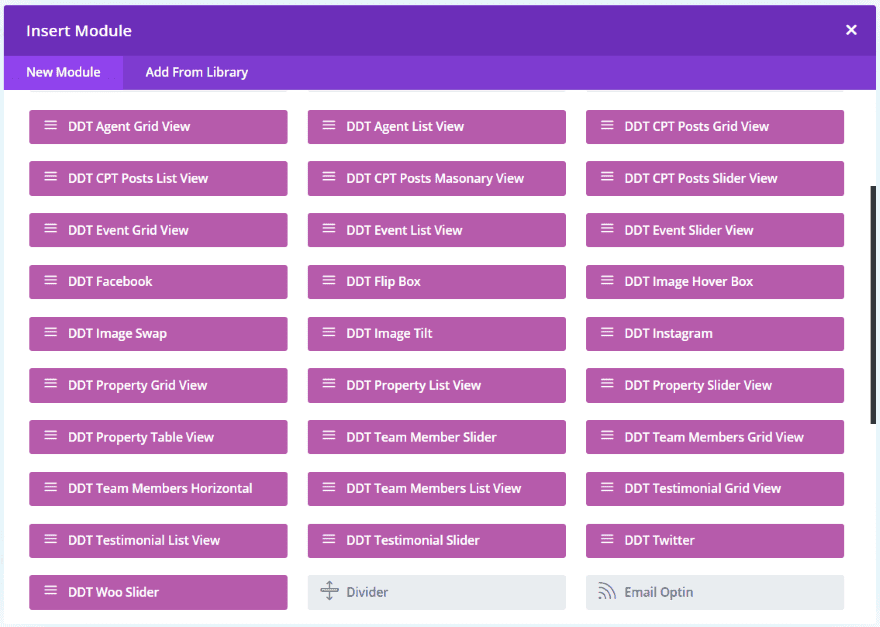The width and height of the screenshot is (880, 627).
Task: Click the lines icon on DDT Facebook
Action: pos(51,281)
